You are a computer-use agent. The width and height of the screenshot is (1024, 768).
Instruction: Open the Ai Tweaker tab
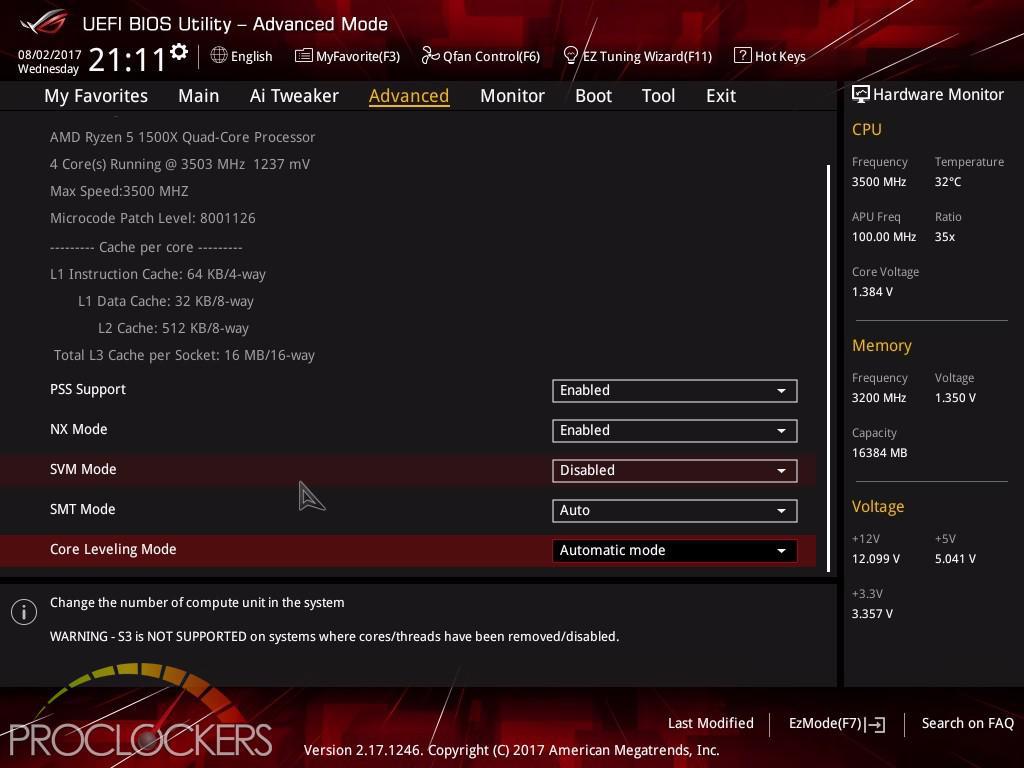pyautogui.click(x=294, y=96)
